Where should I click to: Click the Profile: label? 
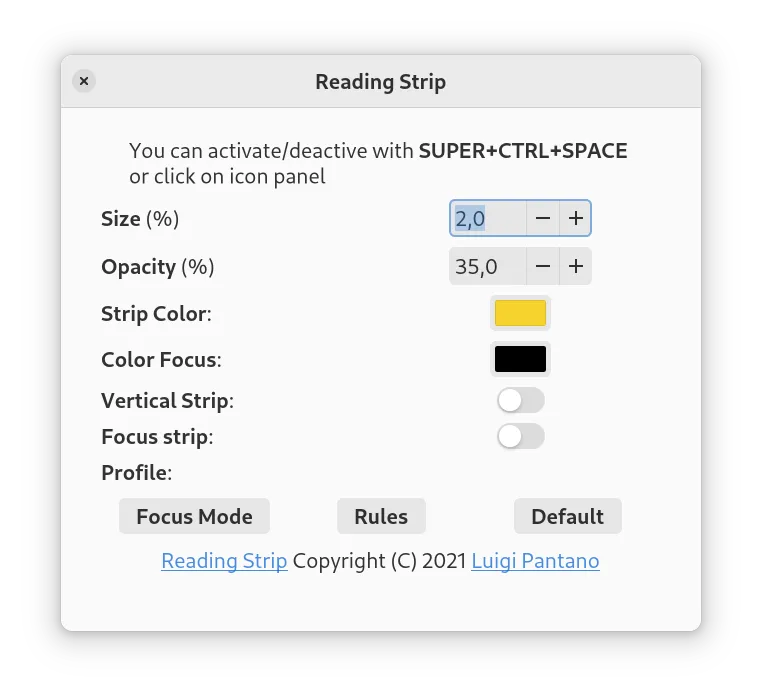click(x=137, y=472)
